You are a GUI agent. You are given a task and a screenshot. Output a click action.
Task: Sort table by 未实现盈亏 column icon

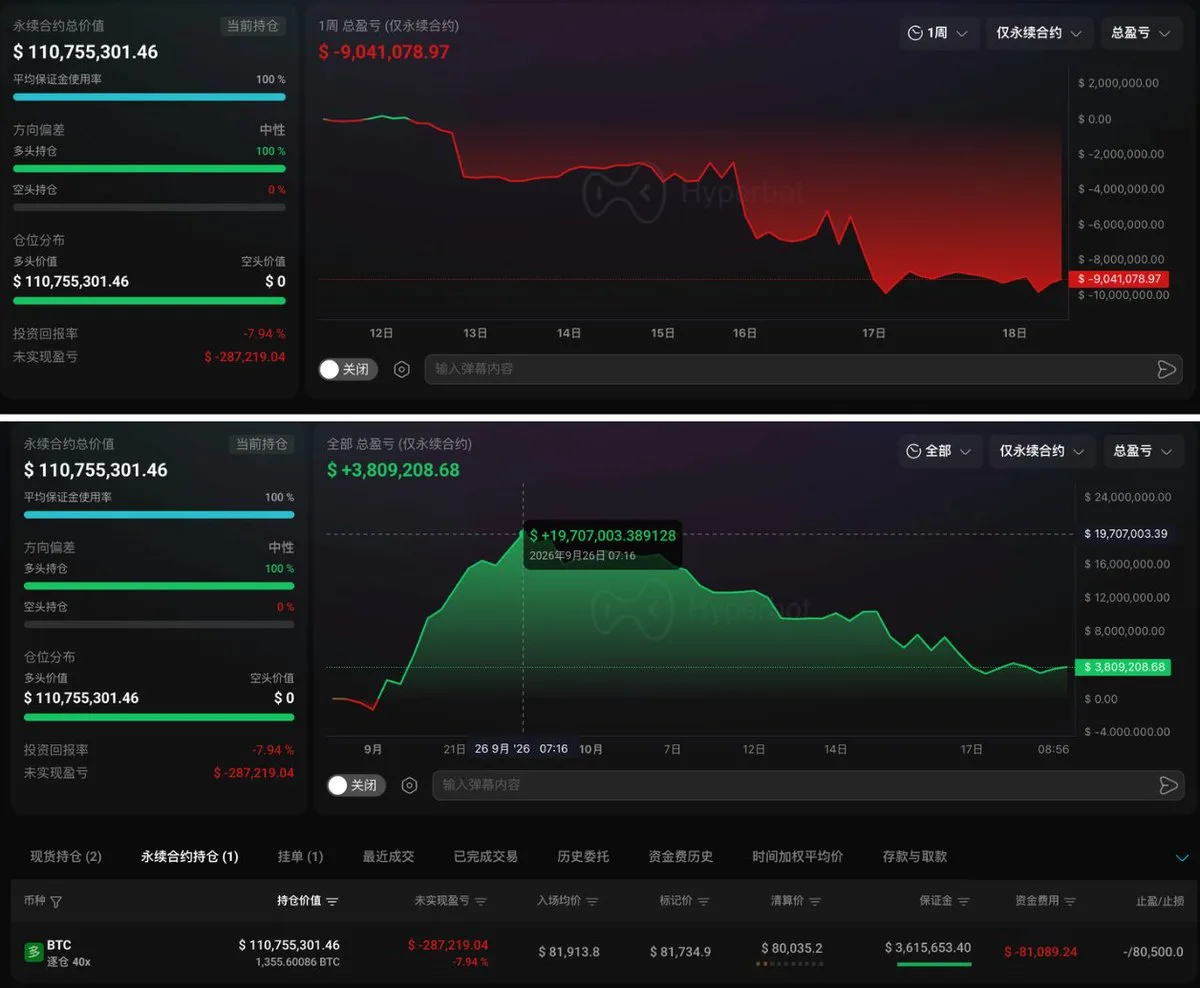(x=480, y=901)
